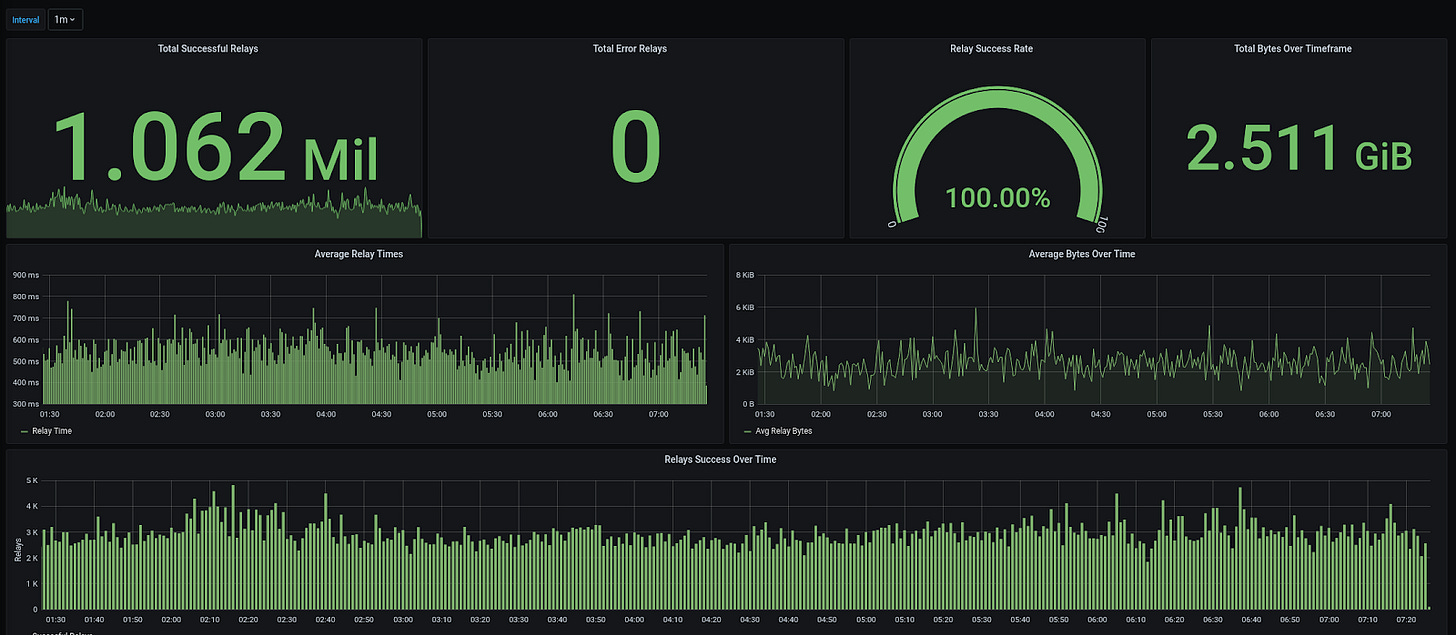The width and height of the screenshot is (1456, 635).
Task: Click the 0 total error relays value
Action: coord(636,149)
